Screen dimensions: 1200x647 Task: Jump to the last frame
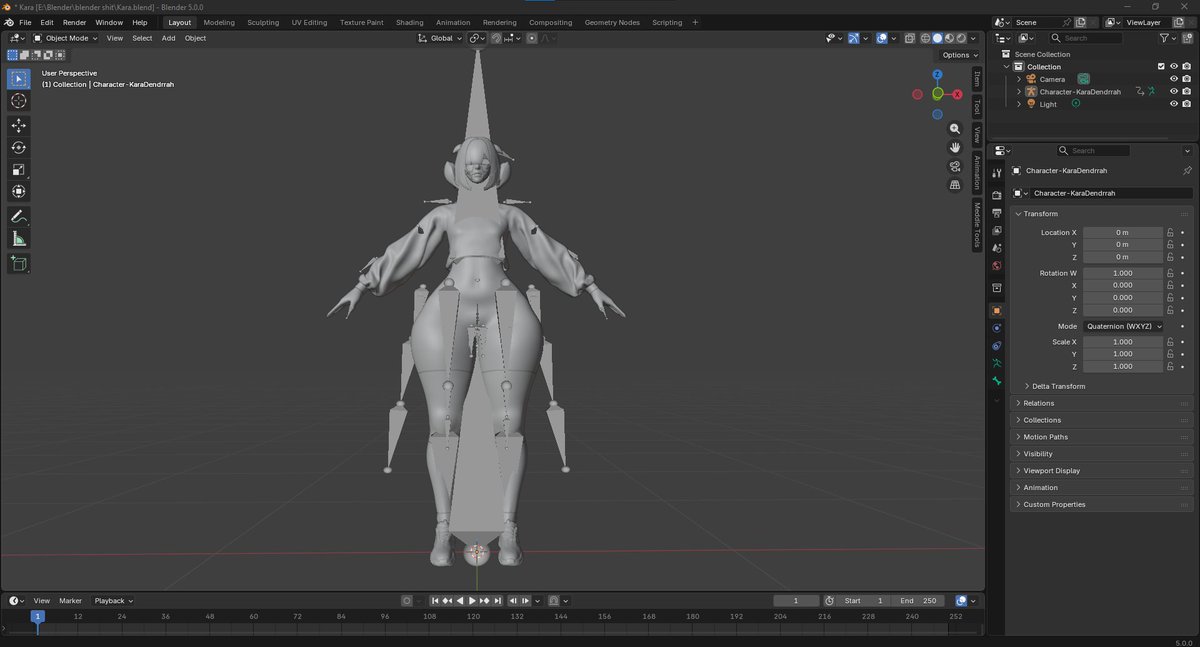click(497, 601)
